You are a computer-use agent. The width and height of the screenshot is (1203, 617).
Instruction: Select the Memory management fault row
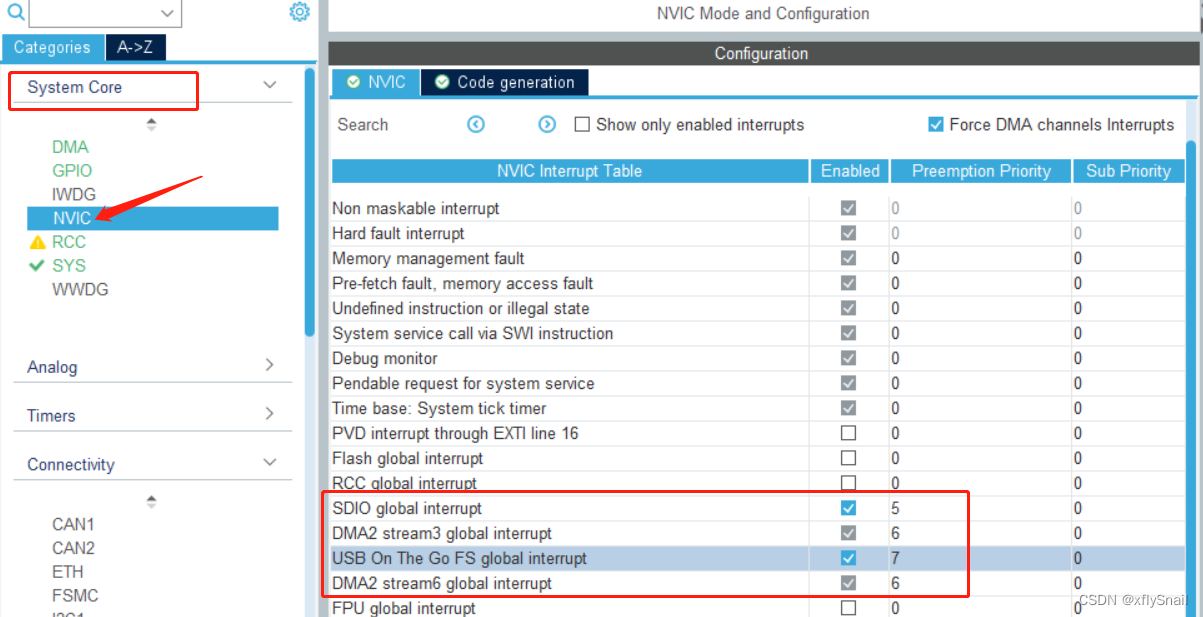pos(758,258)
